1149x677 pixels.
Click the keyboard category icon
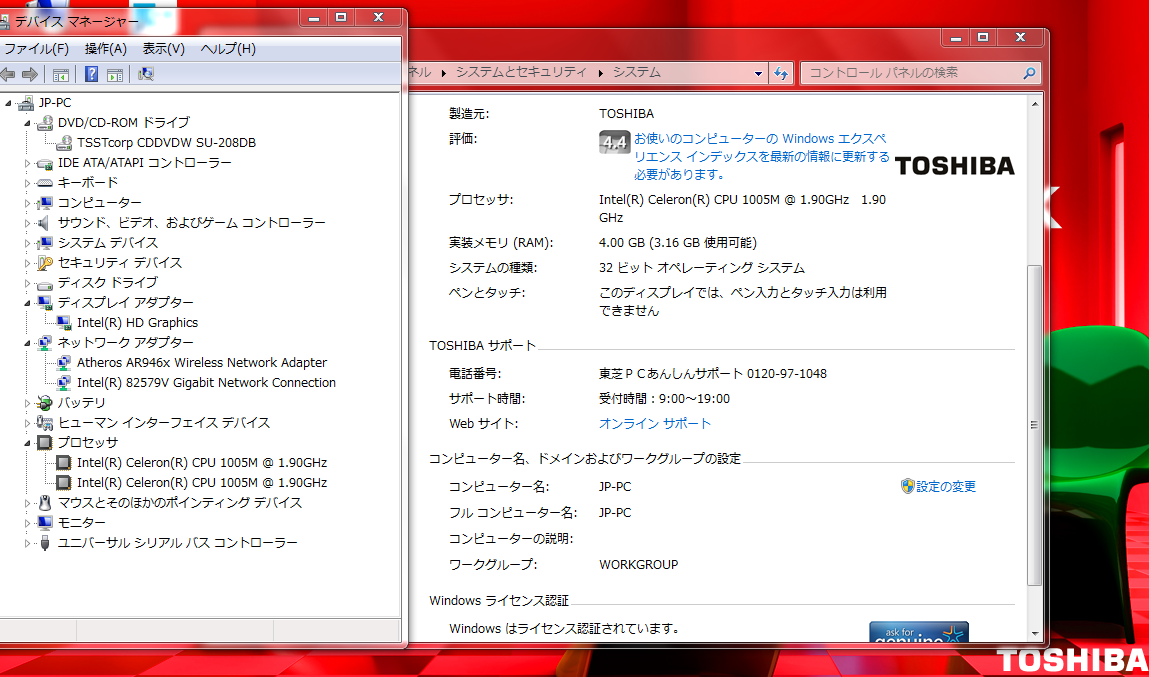click(x=45, y=182)
